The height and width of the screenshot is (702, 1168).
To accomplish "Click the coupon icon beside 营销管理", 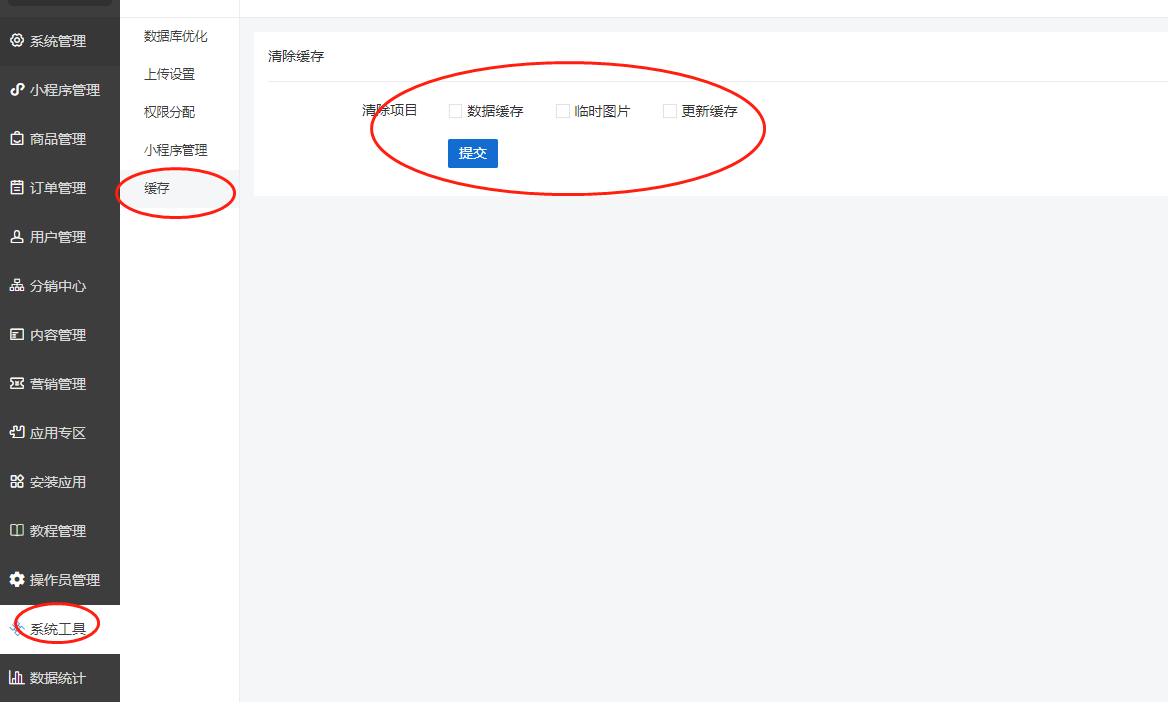I will click(16, 383).
